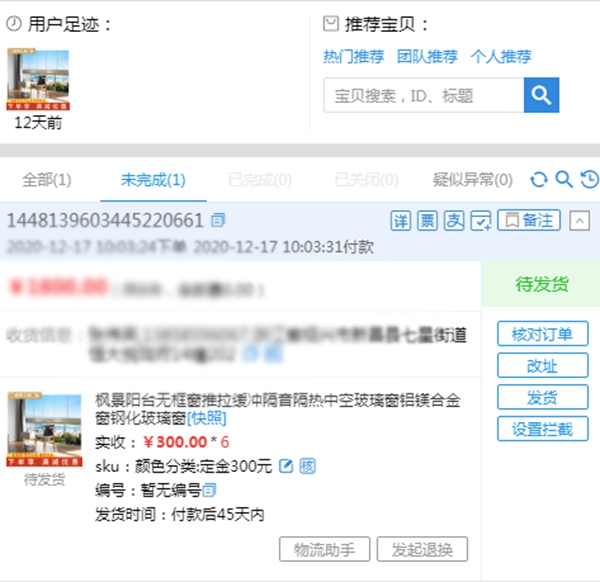Click the 改址 button

click(x=543, y=366)
